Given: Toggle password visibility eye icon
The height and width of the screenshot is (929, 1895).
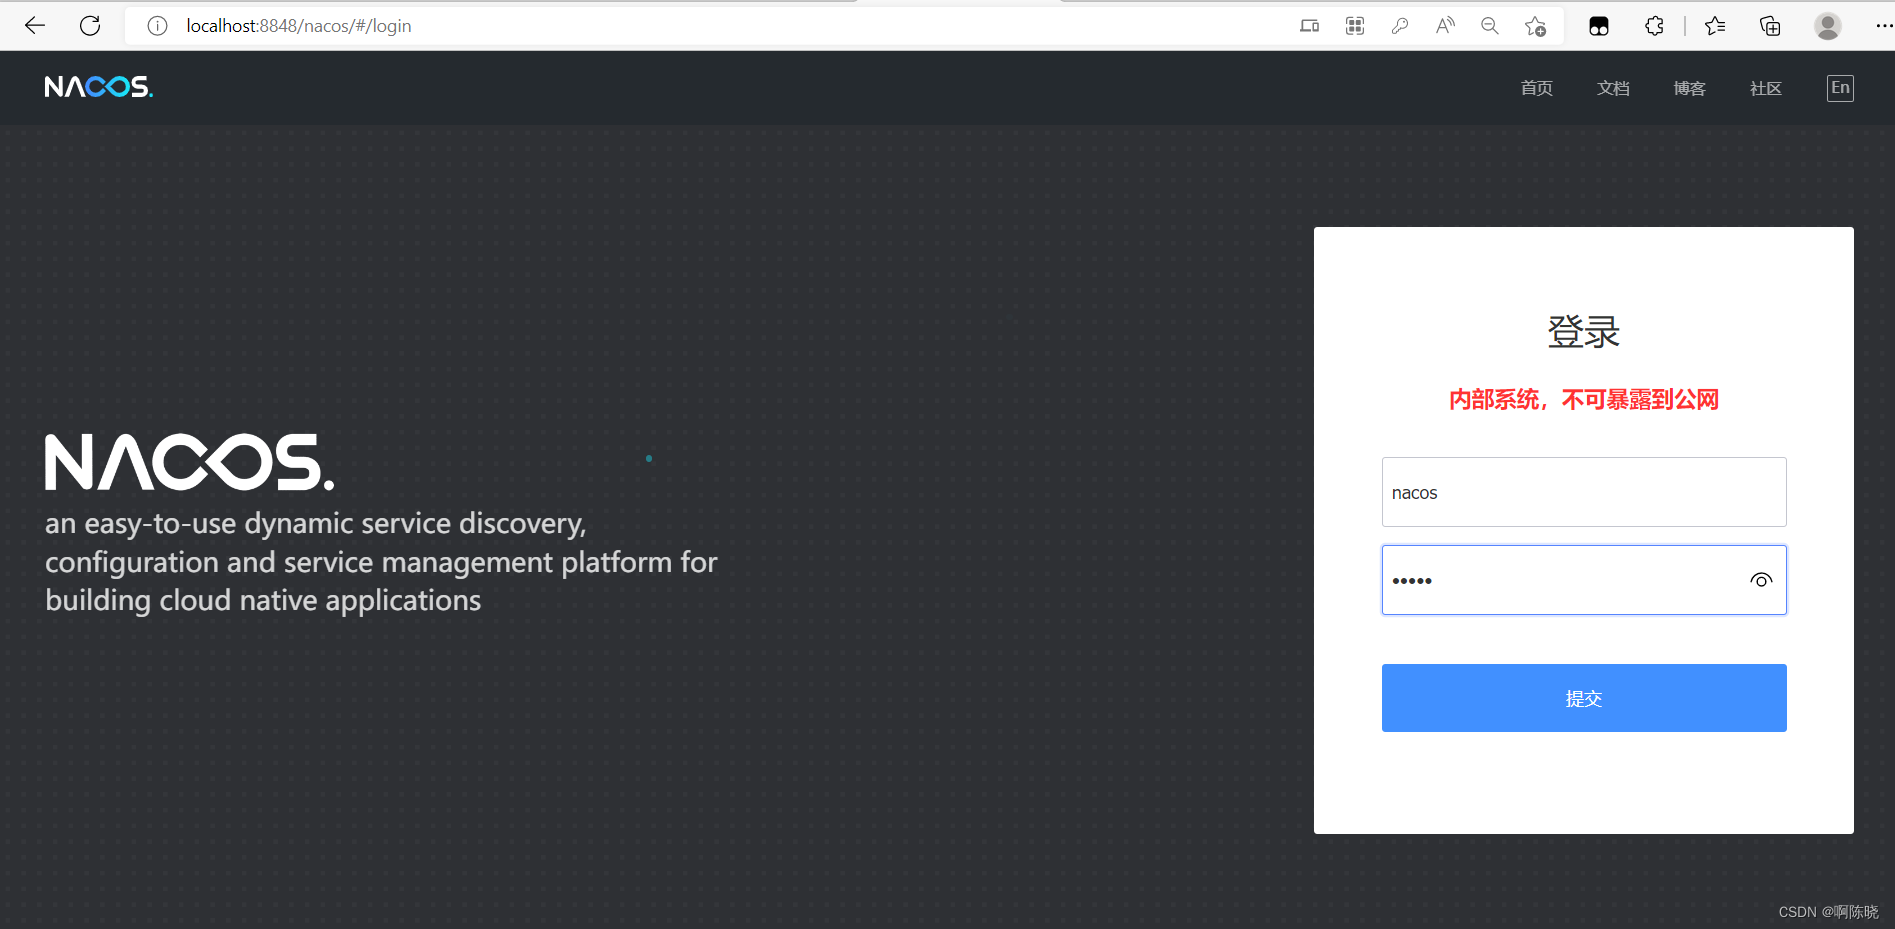Looking at the screenshot, I should click(1761, 580).
